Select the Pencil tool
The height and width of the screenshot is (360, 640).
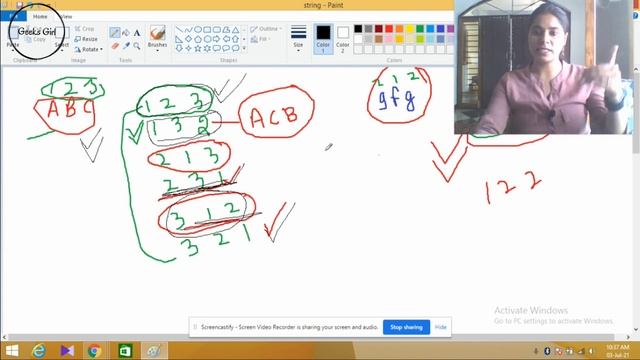click(115, 33)
